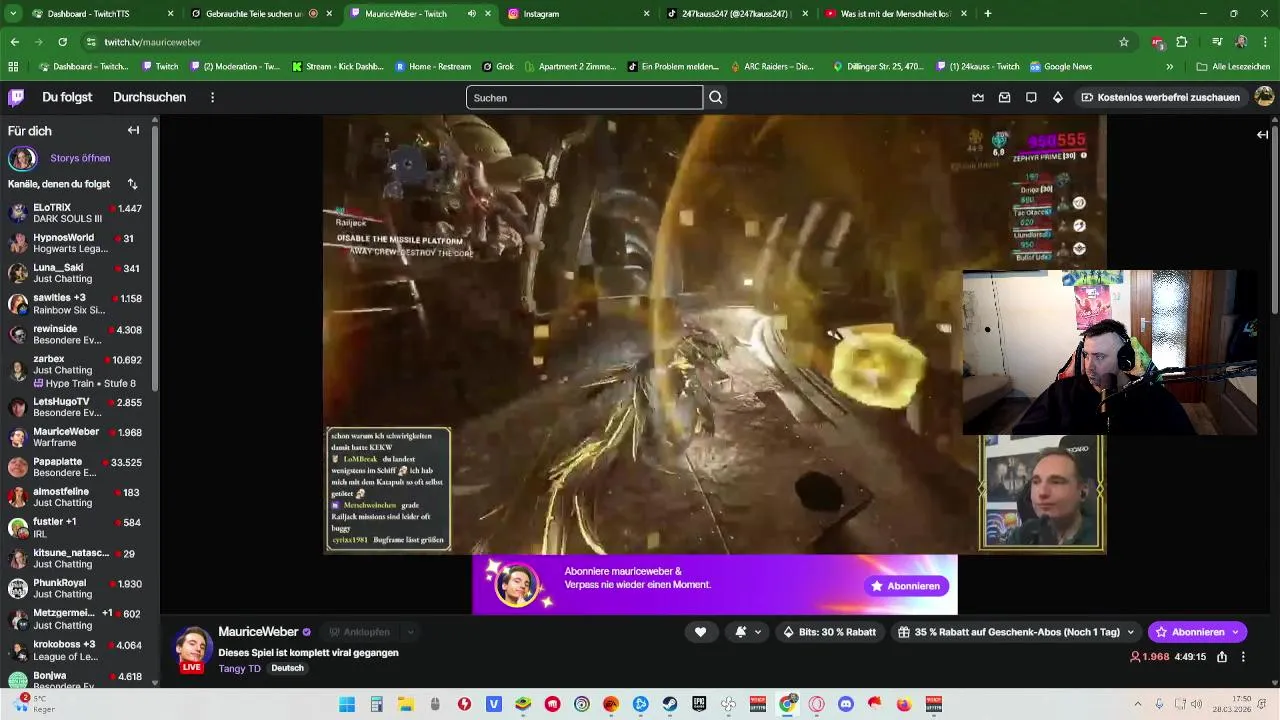Expand the Anklopfen dropdown arrow

point(410,632)
